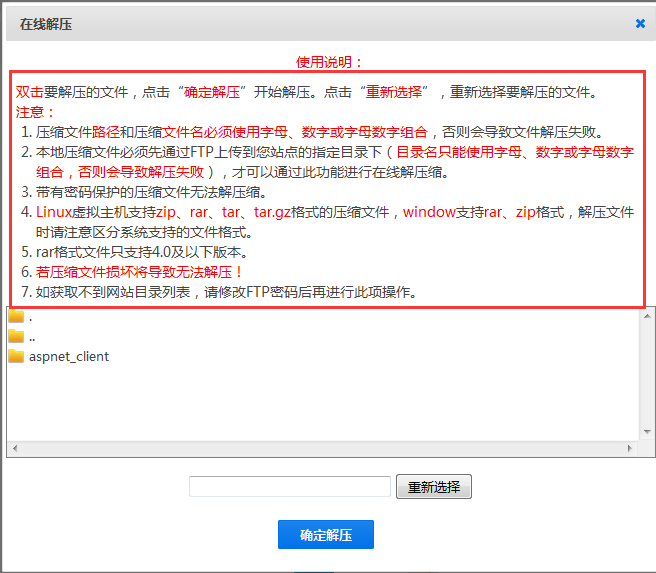Focus the selected file path text field
656x573 pixels.
pyautogui.click(x=290, y=487)
